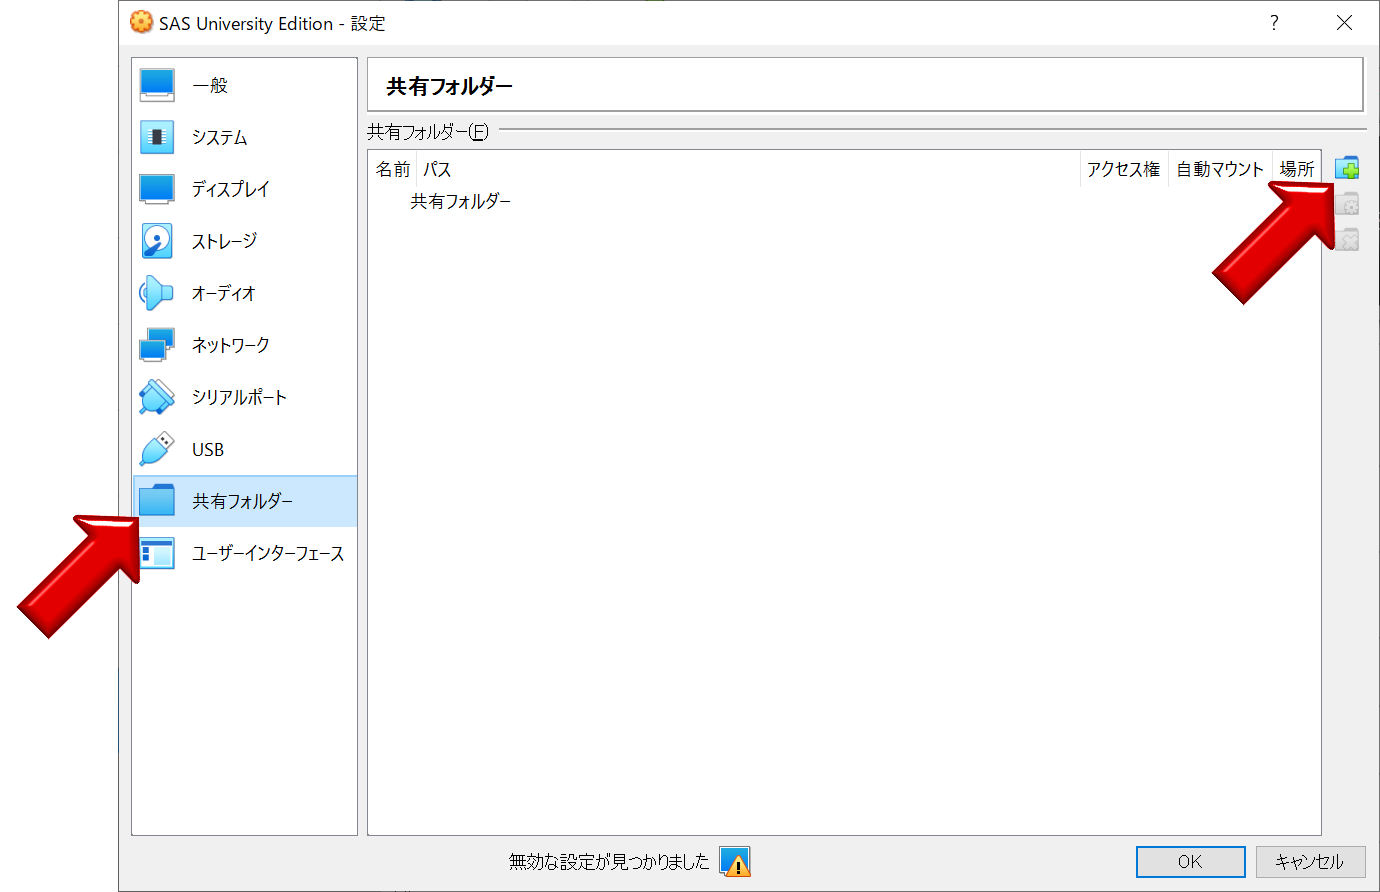Click the 無効な設定が見つかりました message text
Screen dimensions: 1380x892
pos(608,862)
